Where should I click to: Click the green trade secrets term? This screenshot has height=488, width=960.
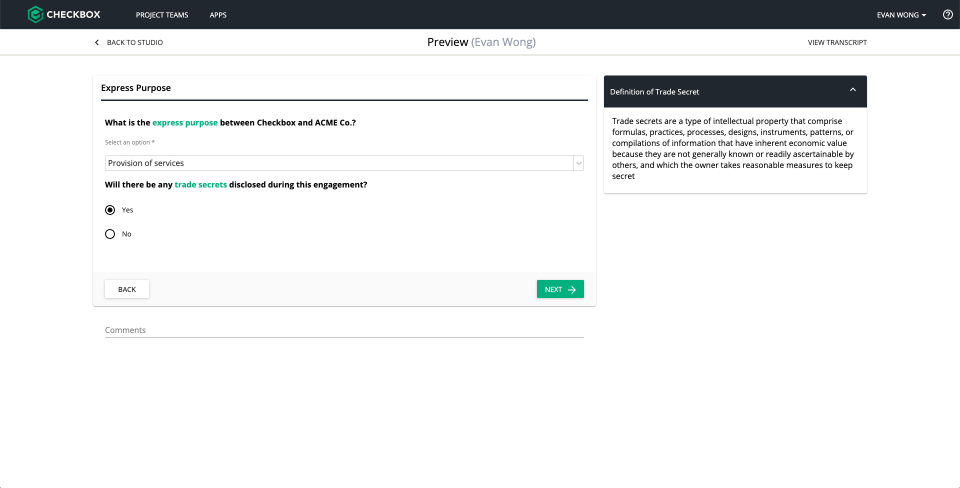coord(201,185)
